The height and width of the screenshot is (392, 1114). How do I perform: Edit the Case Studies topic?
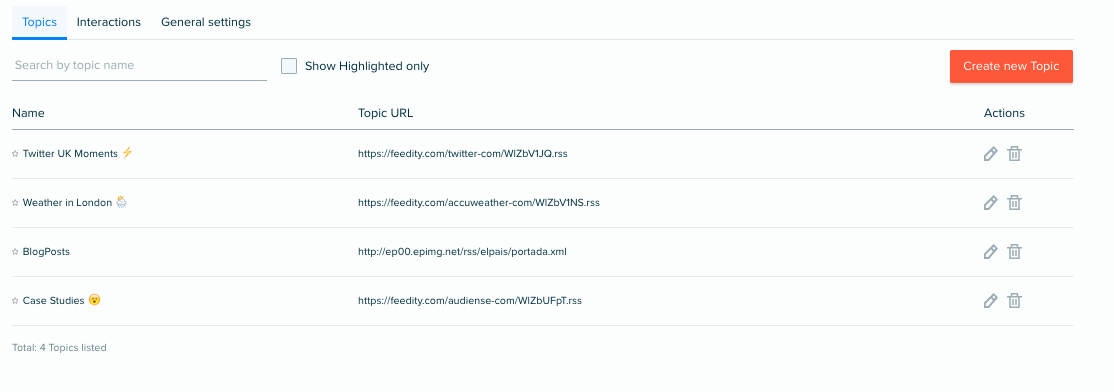coord(990,300)
